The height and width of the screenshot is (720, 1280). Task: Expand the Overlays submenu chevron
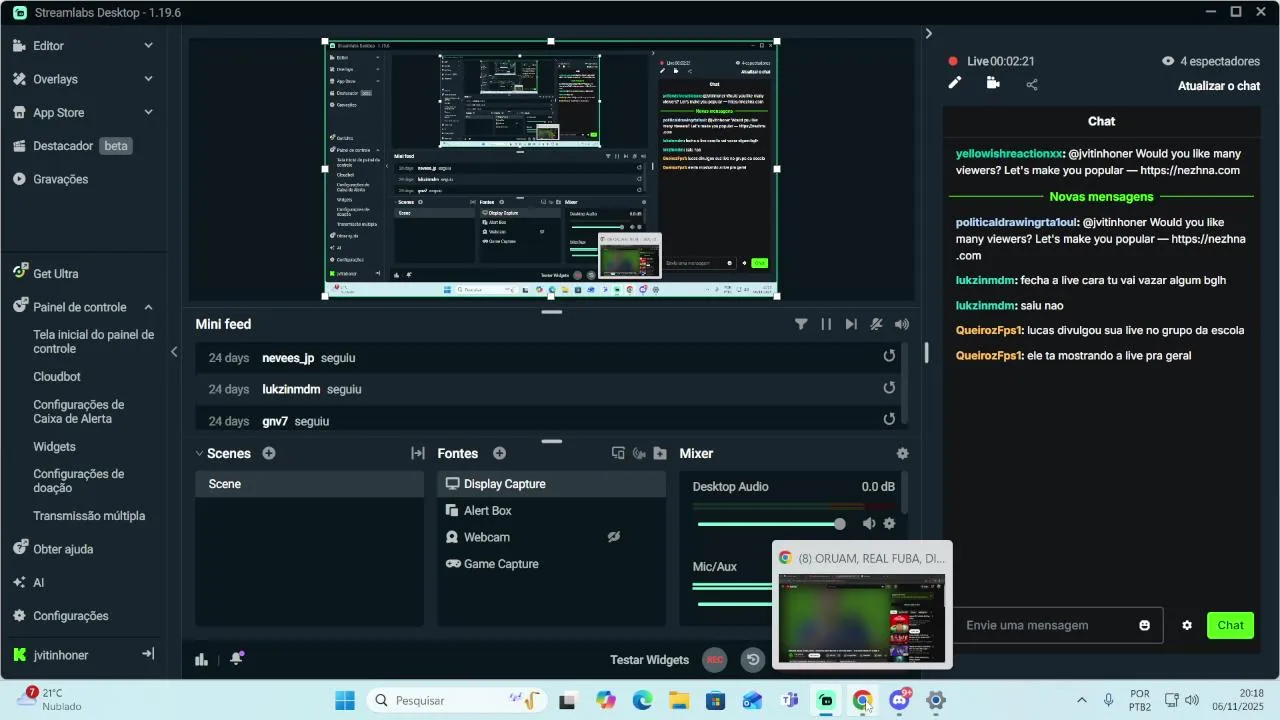[x=148, y=79]
